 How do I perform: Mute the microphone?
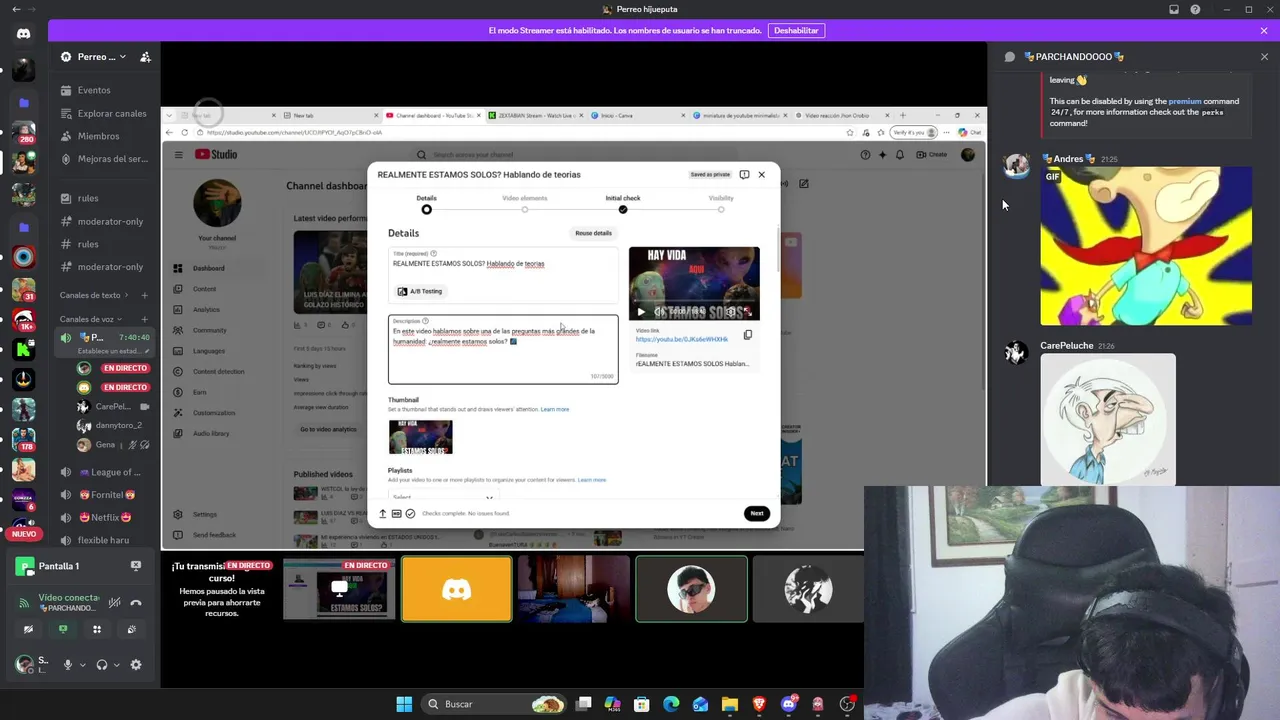[68, 665]
